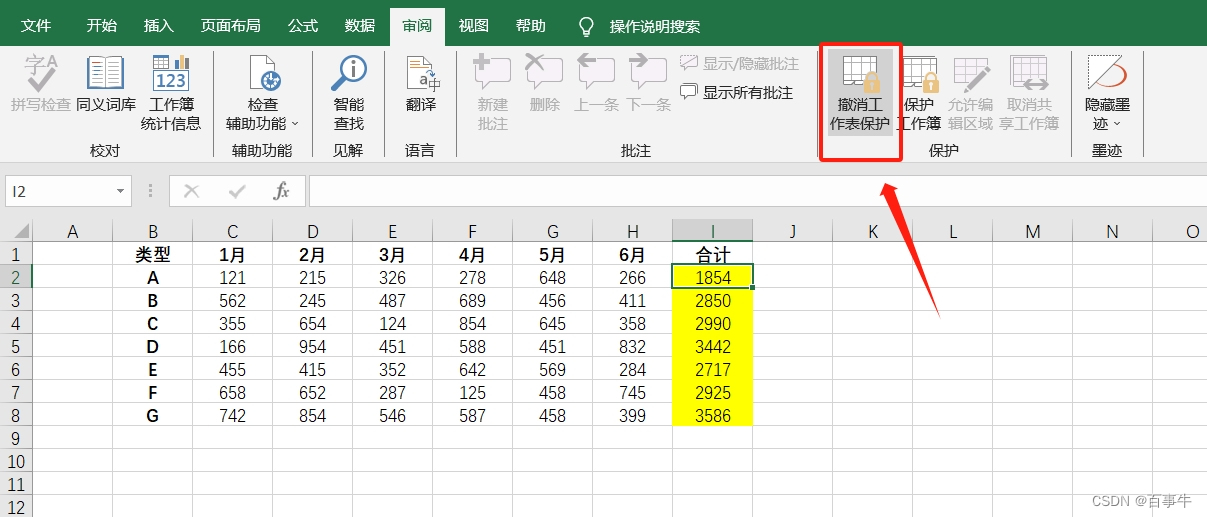This screenshot has height=517, width=1207.
Task: Select the Review (审阅) tab
Action: tap(417, 26)
